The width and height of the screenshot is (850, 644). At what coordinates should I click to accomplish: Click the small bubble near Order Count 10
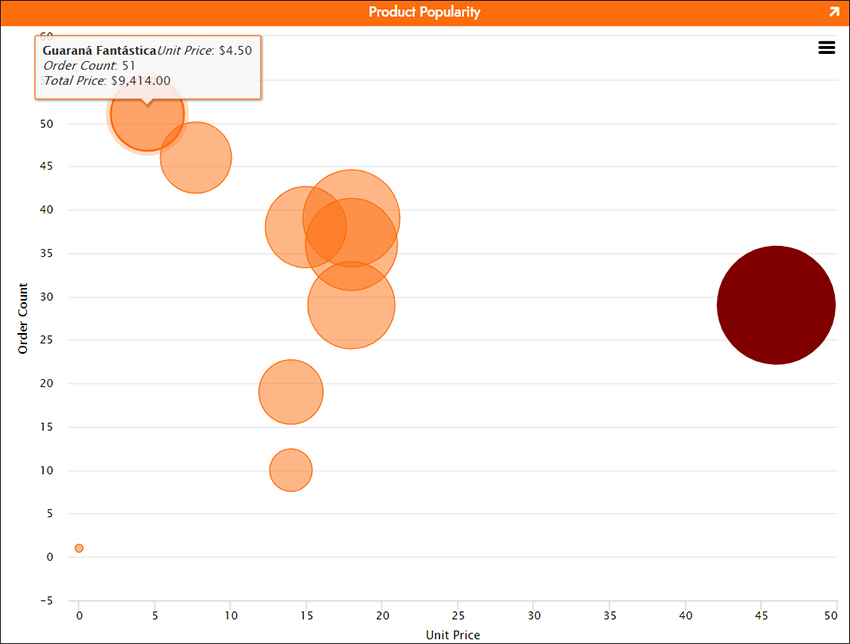[291, 470]
